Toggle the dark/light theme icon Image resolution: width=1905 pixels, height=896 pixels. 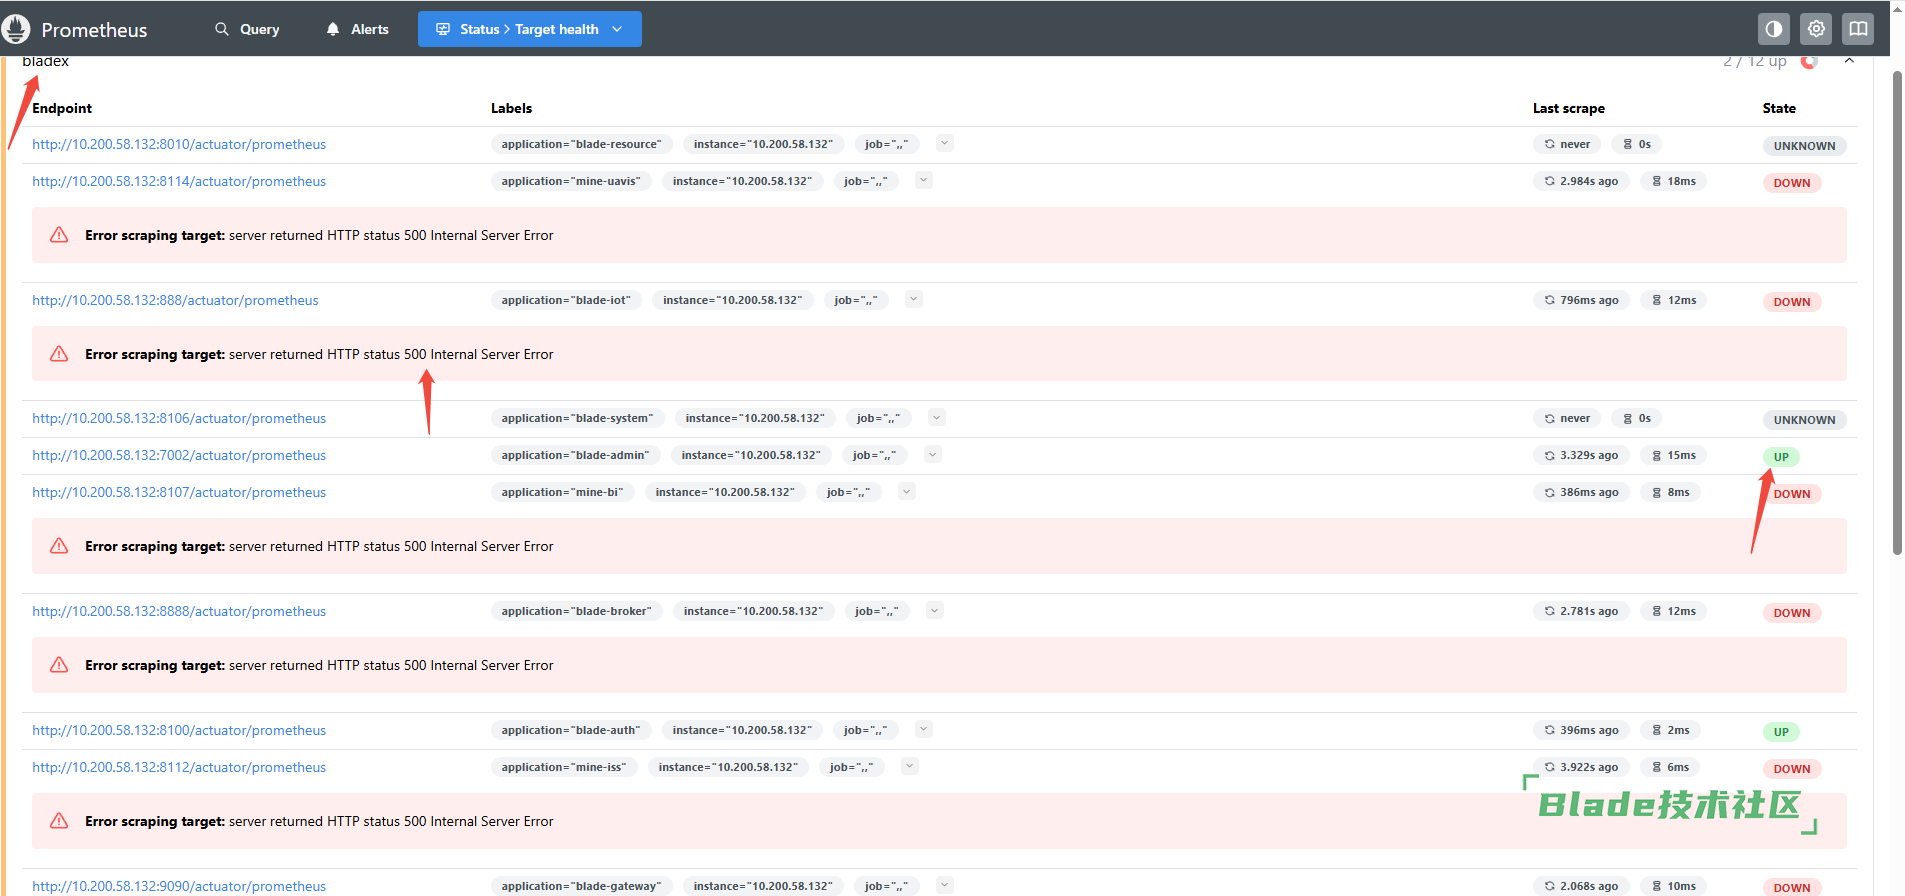1774,29
